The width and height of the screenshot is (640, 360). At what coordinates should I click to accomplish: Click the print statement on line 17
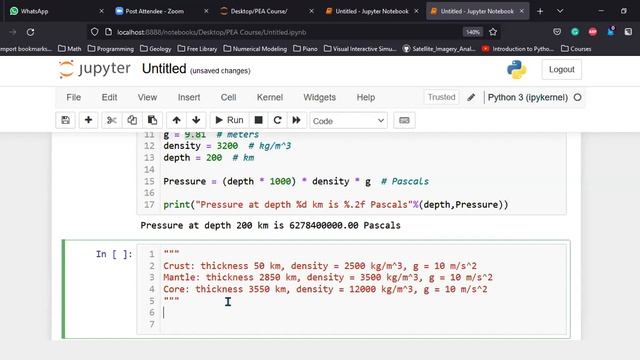pyautogui.click(x=336, y=204)
